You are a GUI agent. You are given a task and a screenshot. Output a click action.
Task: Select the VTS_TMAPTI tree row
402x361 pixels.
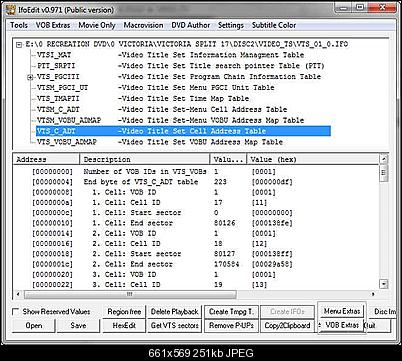tap(143, 99)
